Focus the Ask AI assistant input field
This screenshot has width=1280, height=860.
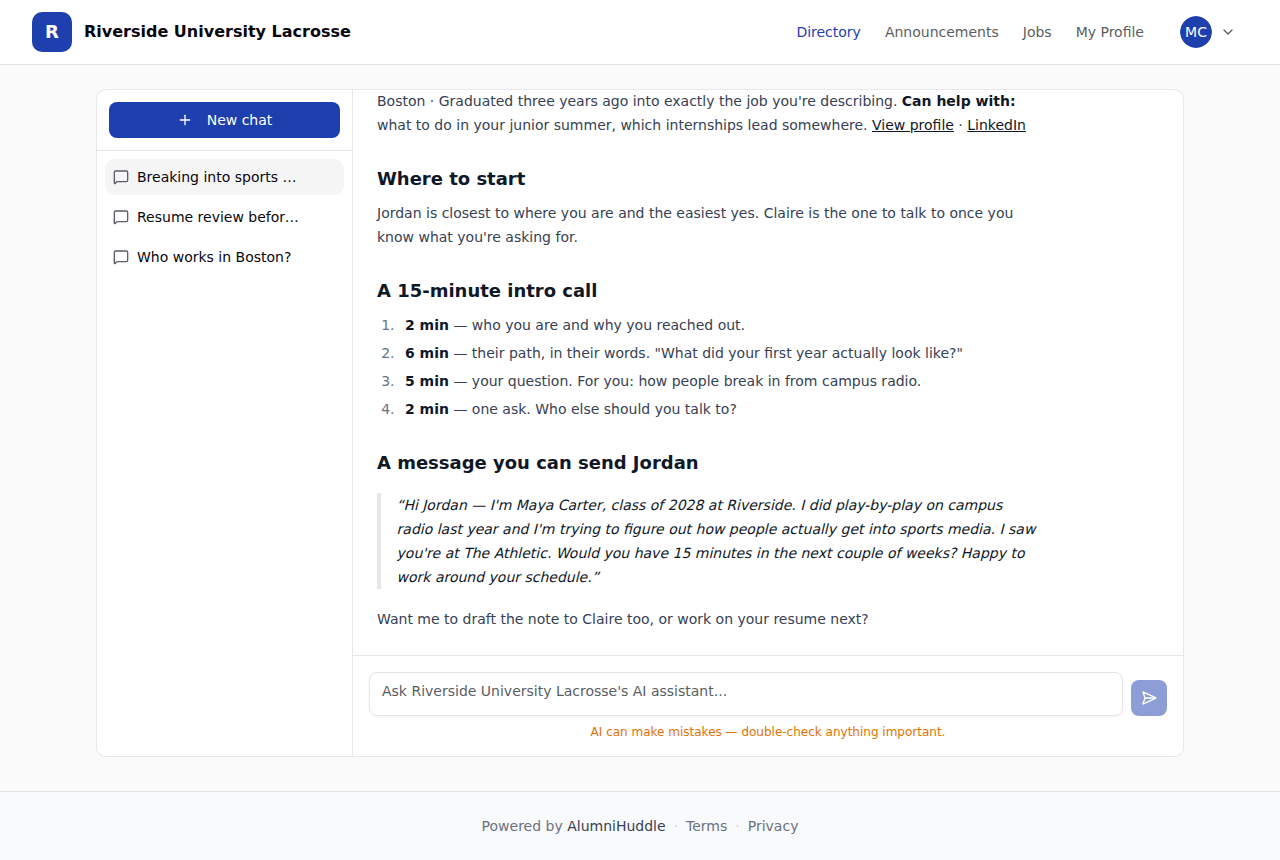pos(746,694)
